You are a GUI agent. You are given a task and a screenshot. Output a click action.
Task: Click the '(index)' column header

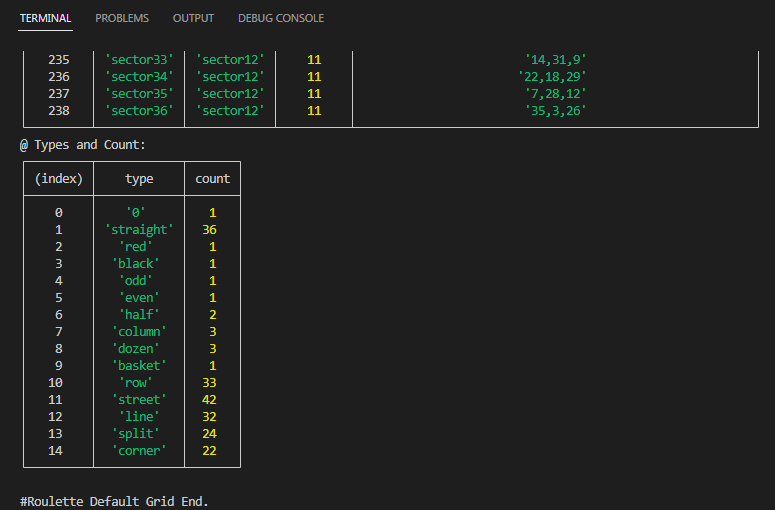point(58,178)
